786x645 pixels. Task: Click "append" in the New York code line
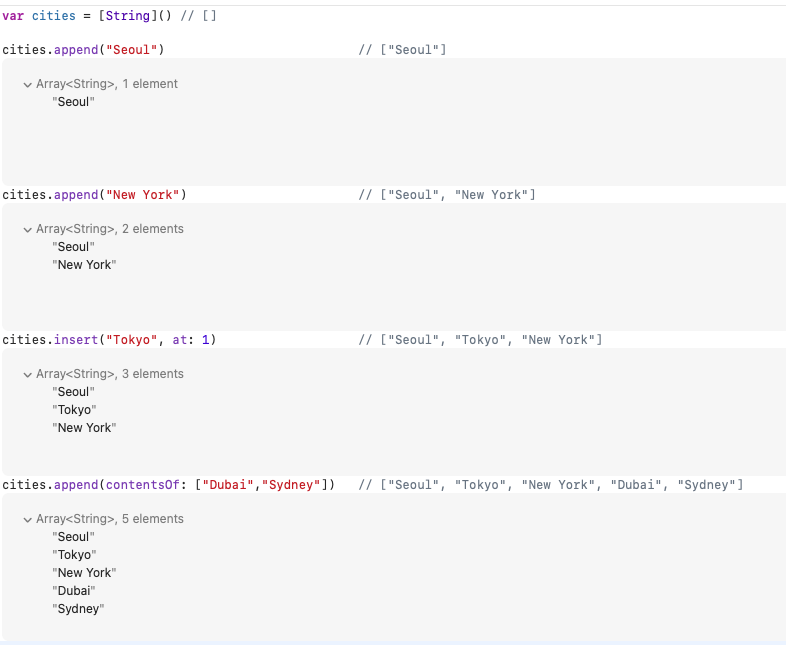click(x=76, y=195)
